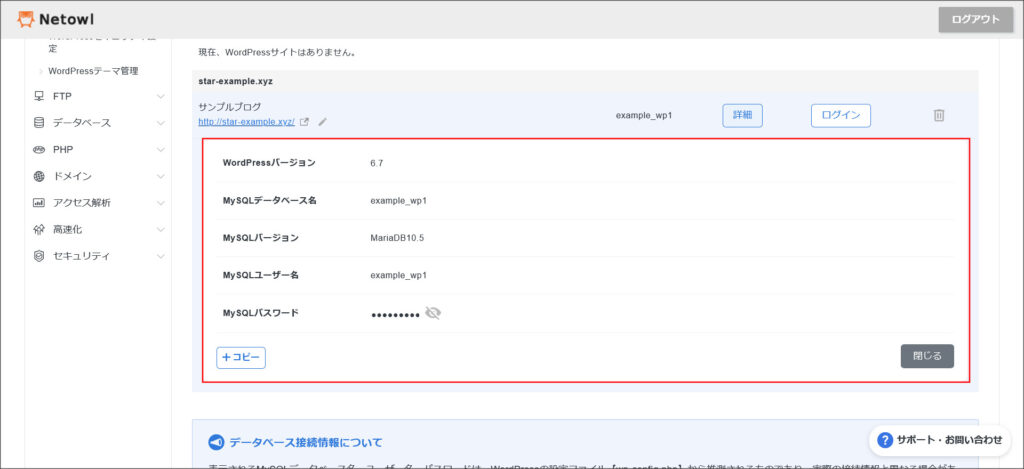Image resolution: width=1024 pixels, height=469 pixels.
Task: Select ドメイン menu item
Action: tap(72, 176)
